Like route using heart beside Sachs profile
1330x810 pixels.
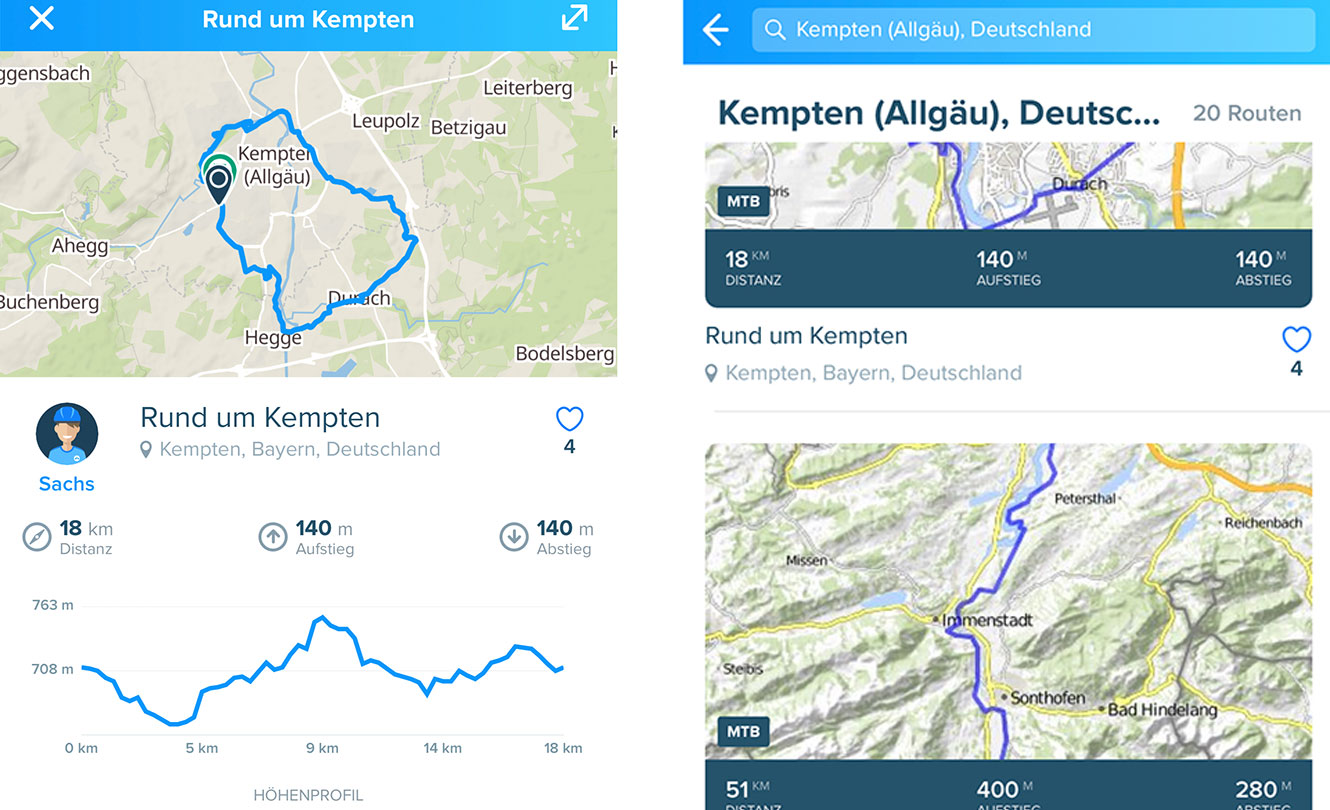tap(569, 419)
